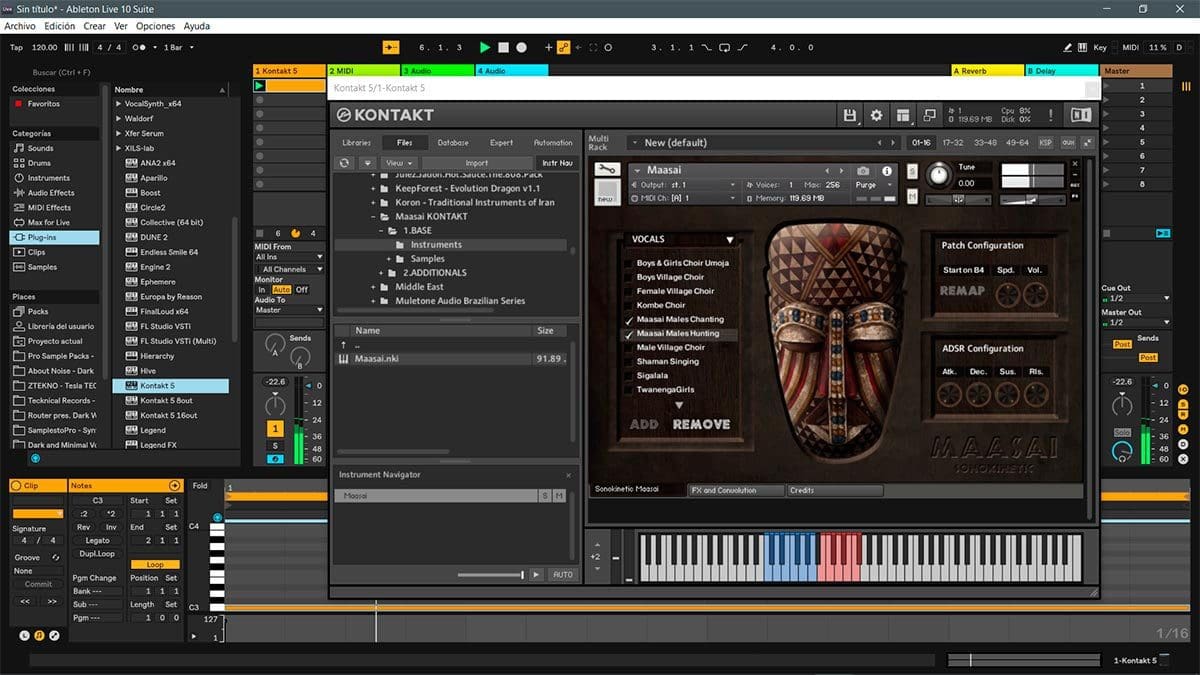This screenshot has height=675, width=1200.
Task: Click Kontakt browser preview volume slider
Action: coord(490,575)
